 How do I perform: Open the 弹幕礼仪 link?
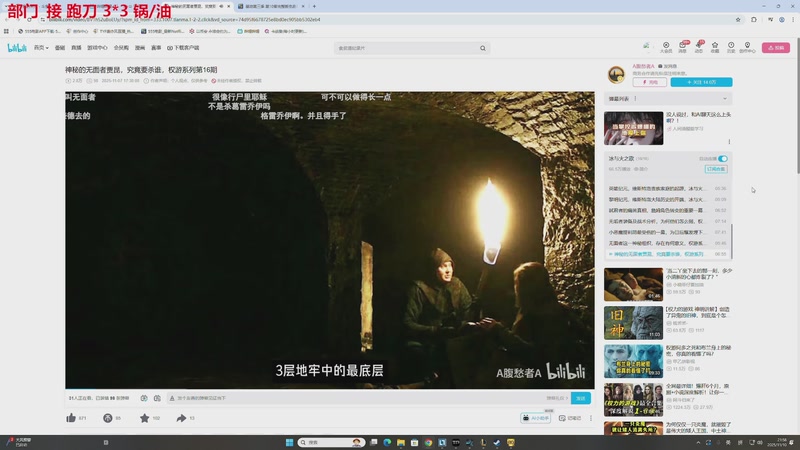pyautogui.click(x=557, y=398)
